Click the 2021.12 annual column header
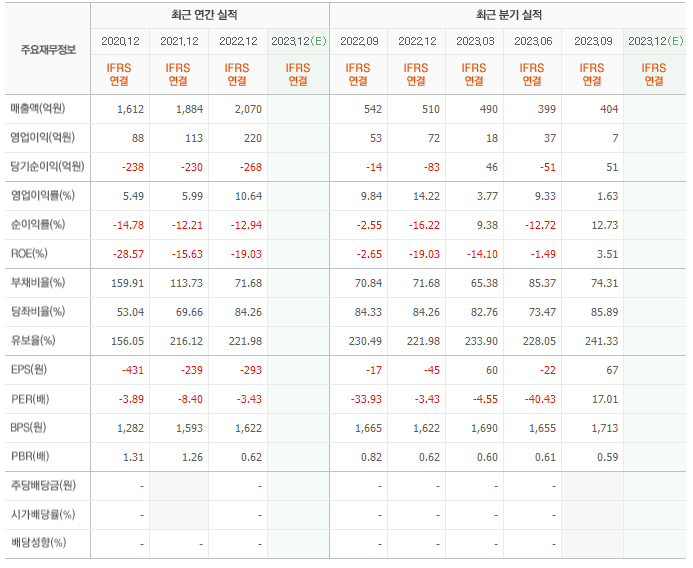 pos(179,42)
